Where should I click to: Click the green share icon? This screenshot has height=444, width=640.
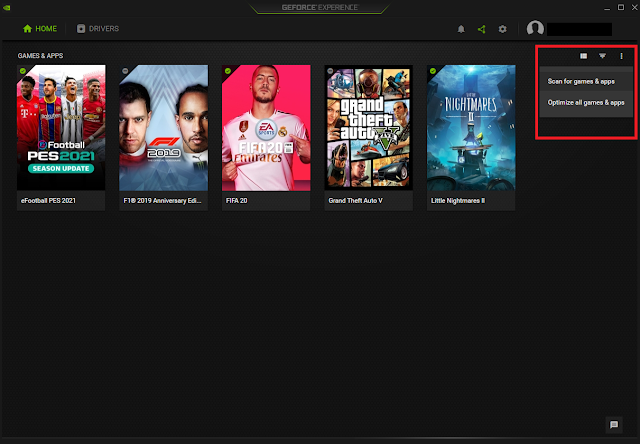click(x=482, y=29)
